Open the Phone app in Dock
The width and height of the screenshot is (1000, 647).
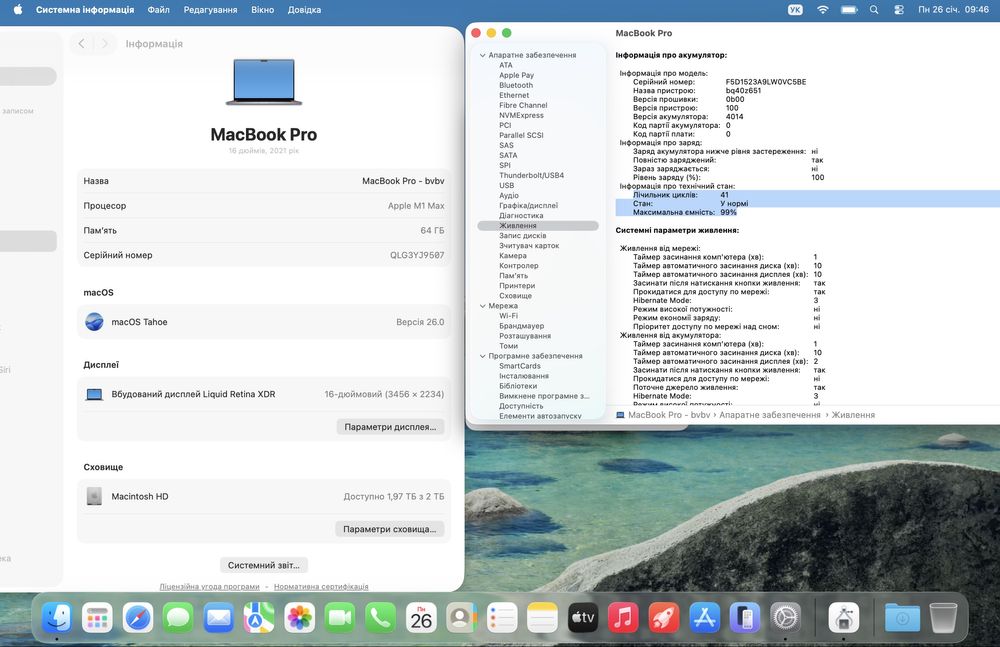point(381,618)
